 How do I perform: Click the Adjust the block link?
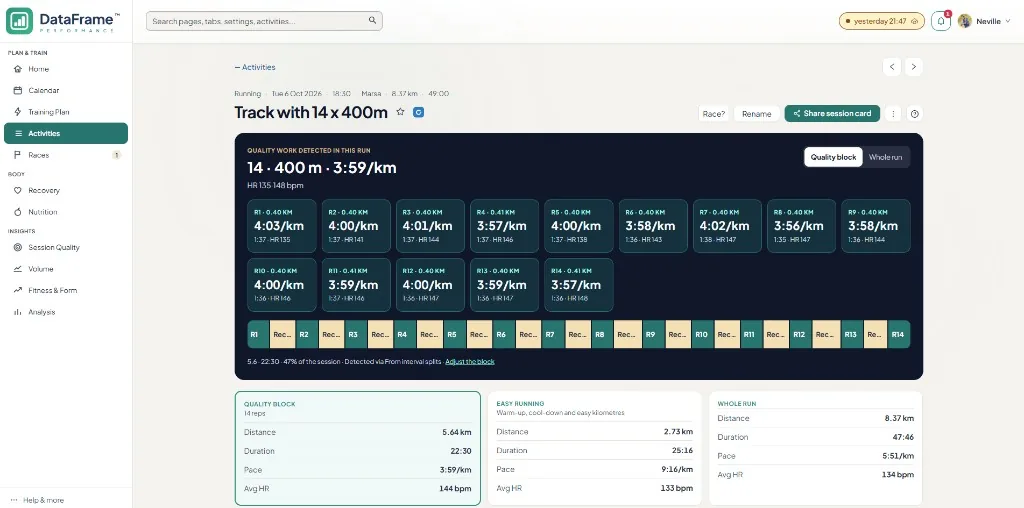coord(470,362)
